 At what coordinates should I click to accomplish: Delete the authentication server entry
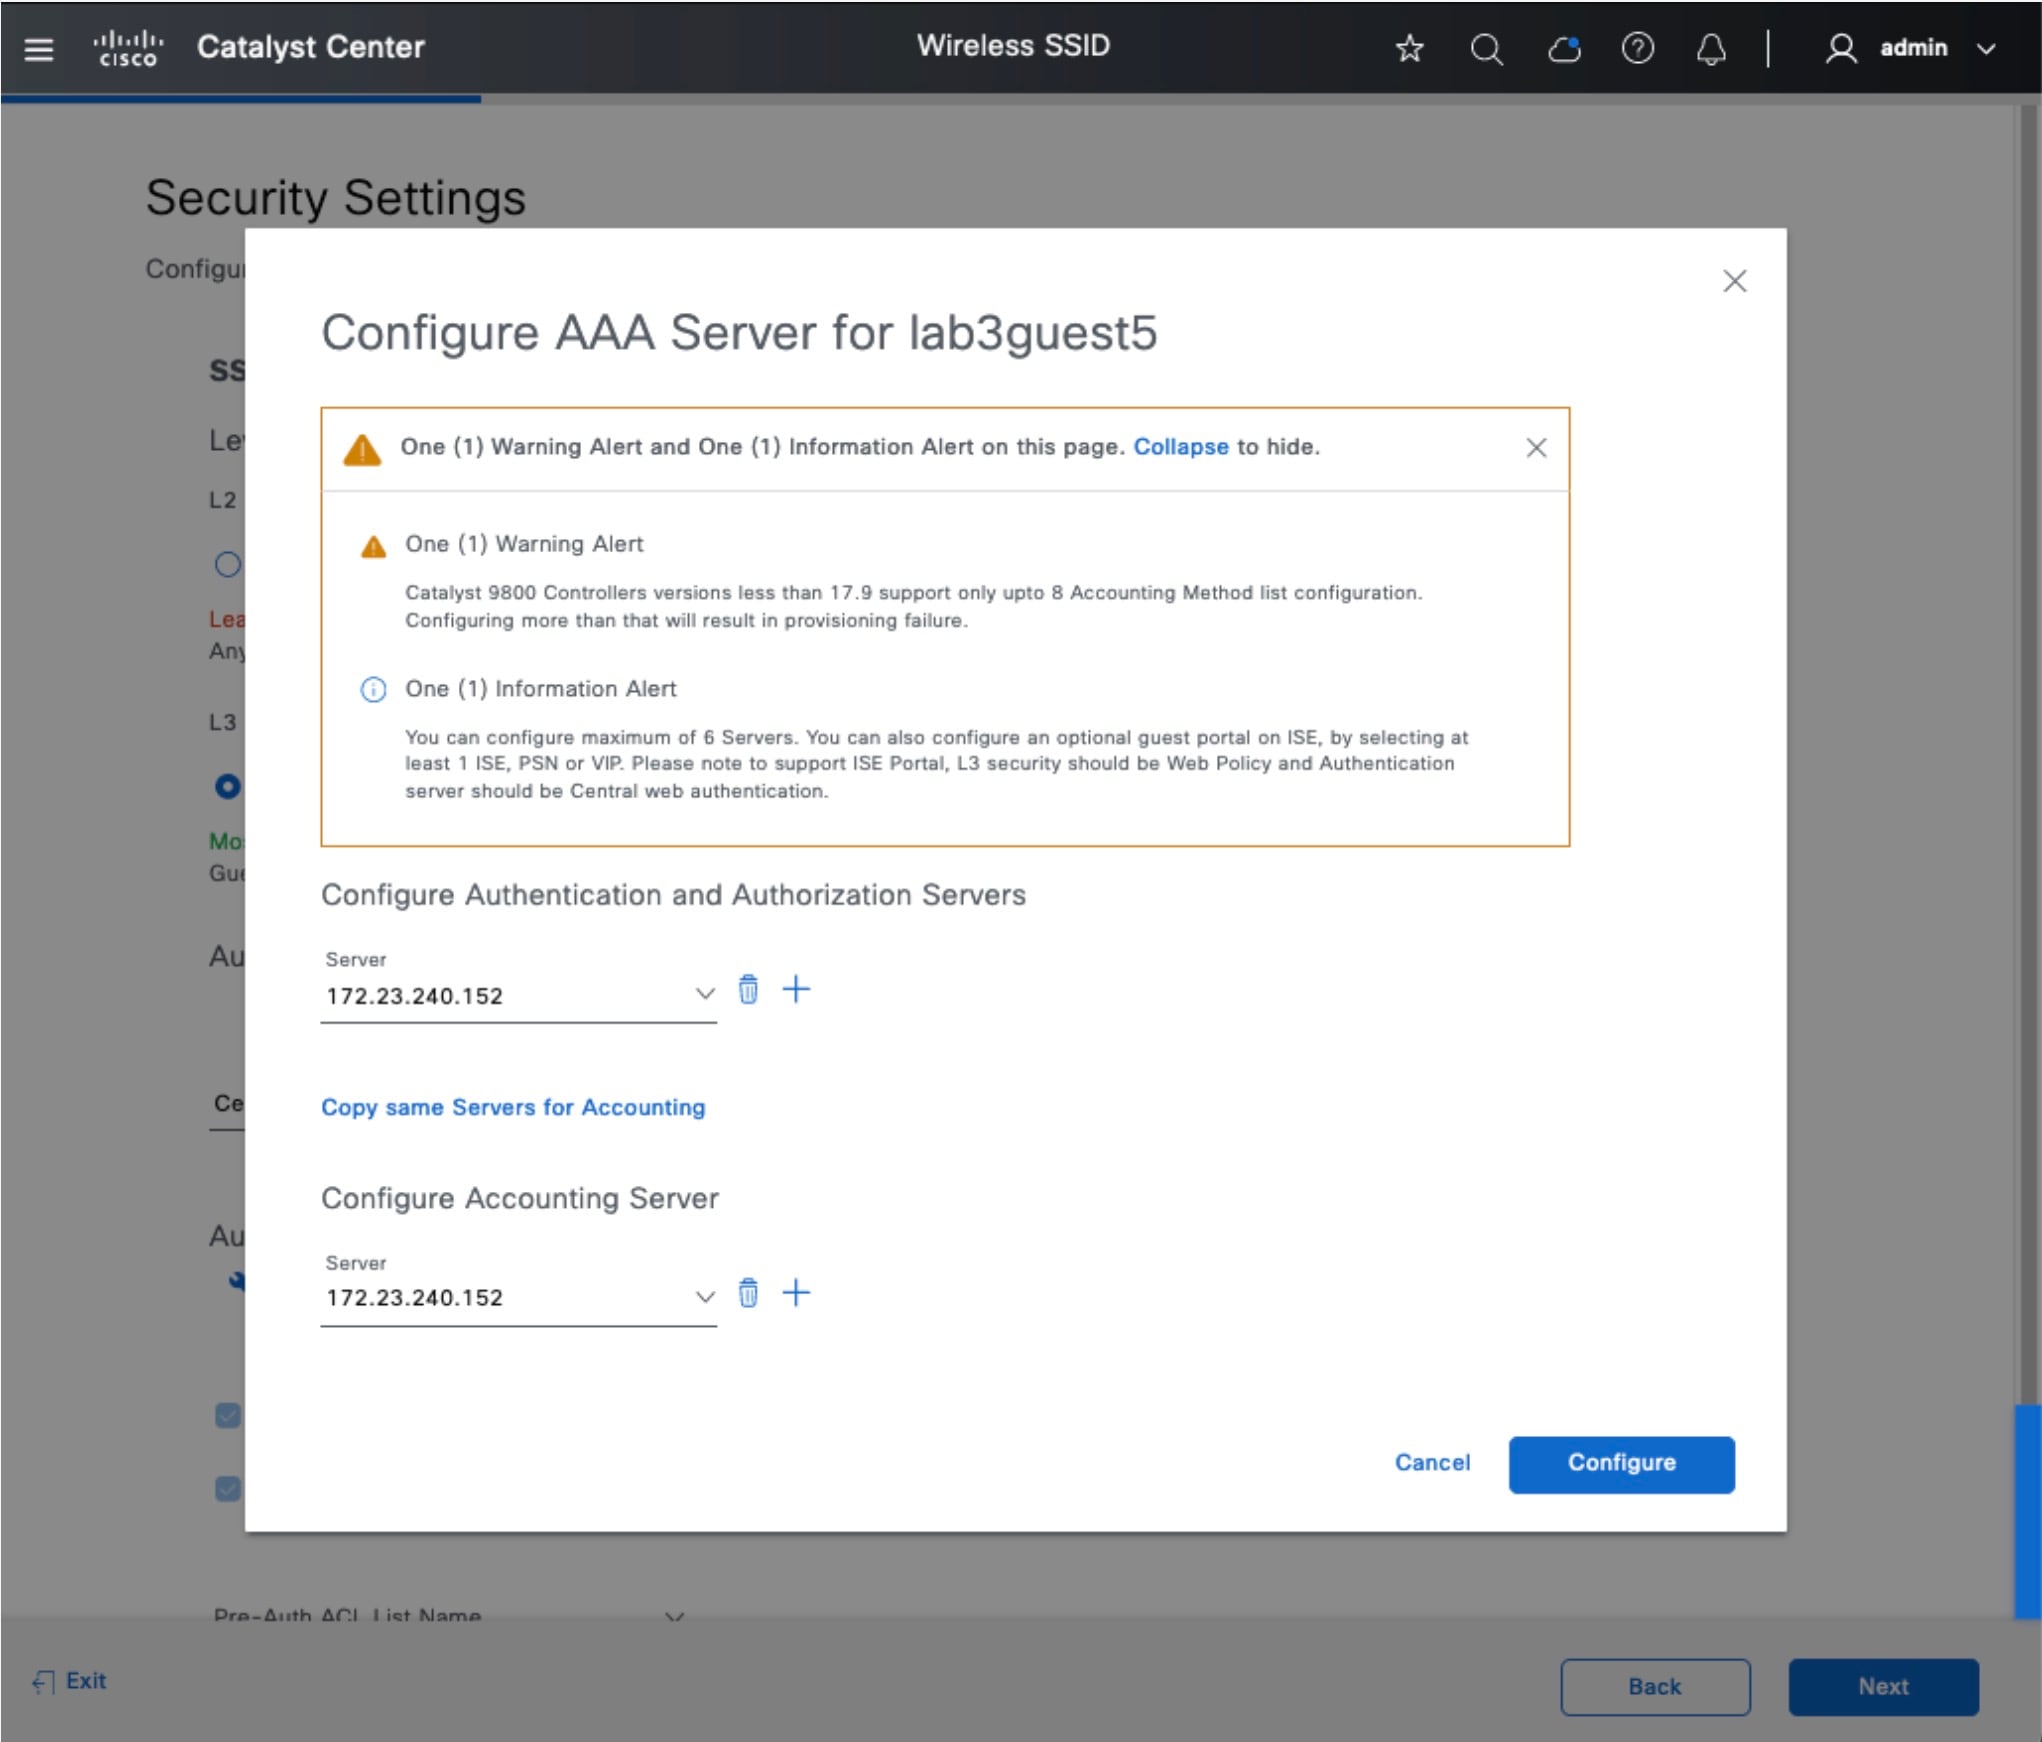pos(748,990)
